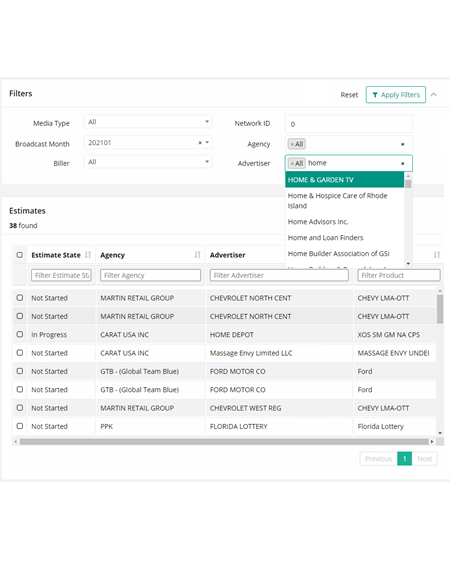Go to page 1
The image size is (450, 585).
point(404,459)
